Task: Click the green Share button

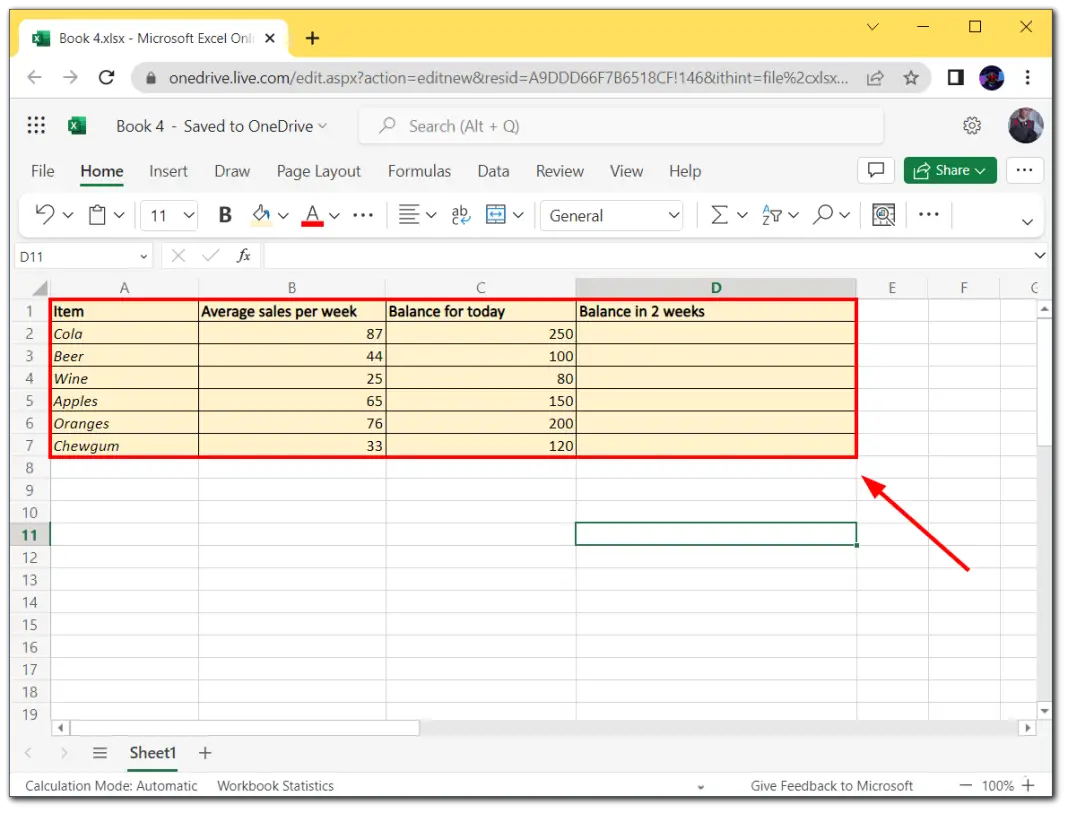Action: (948, 170)
